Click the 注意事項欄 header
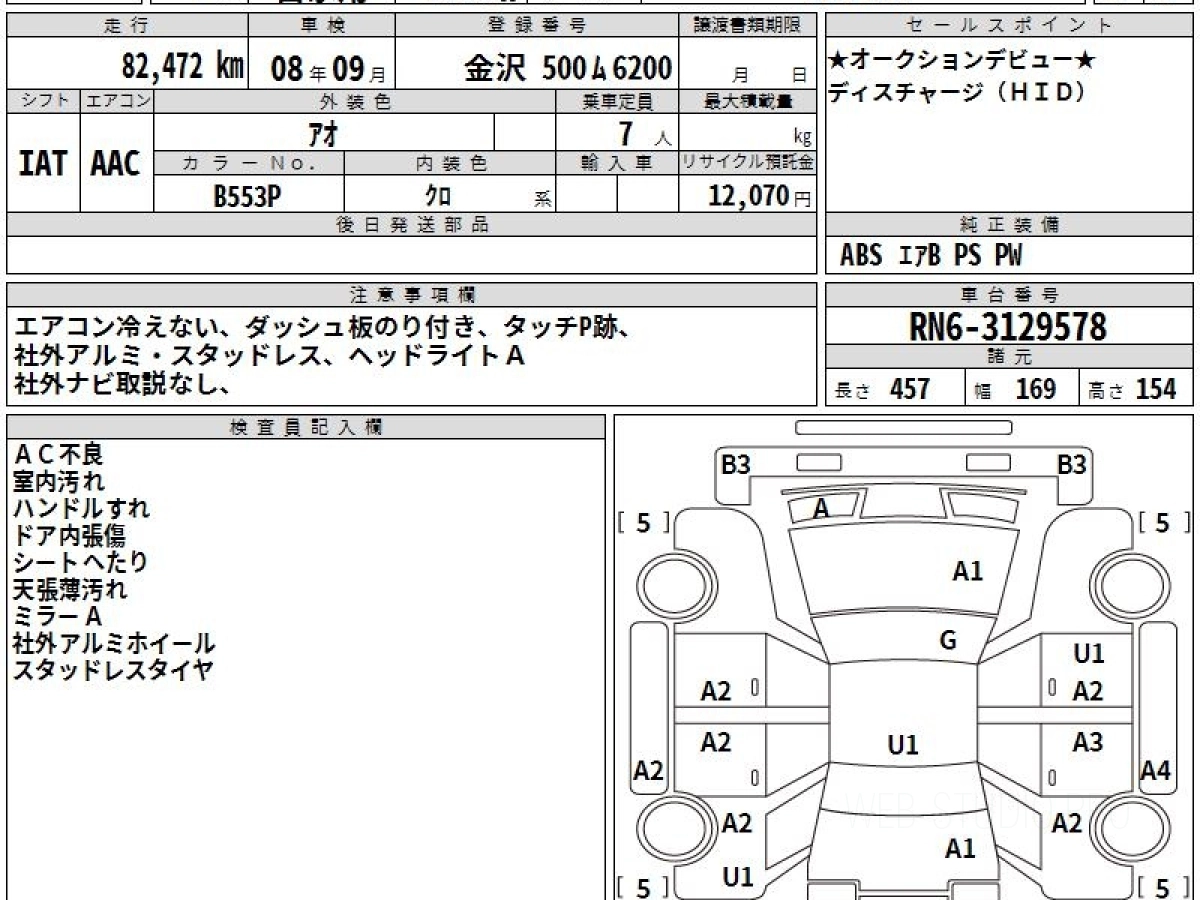Image resolution: width=1200 pixels, height=900 pixels. [x=411, y=295]
